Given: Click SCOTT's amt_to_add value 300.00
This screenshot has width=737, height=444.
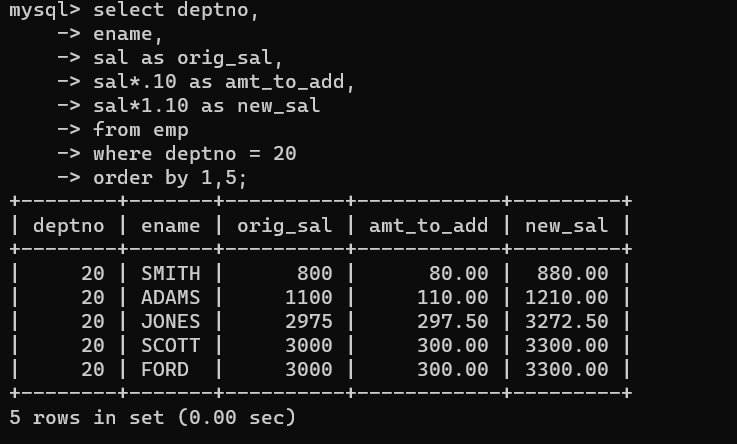Looking at the screenshot, I should pyautogui.click(x=453, y=346).
